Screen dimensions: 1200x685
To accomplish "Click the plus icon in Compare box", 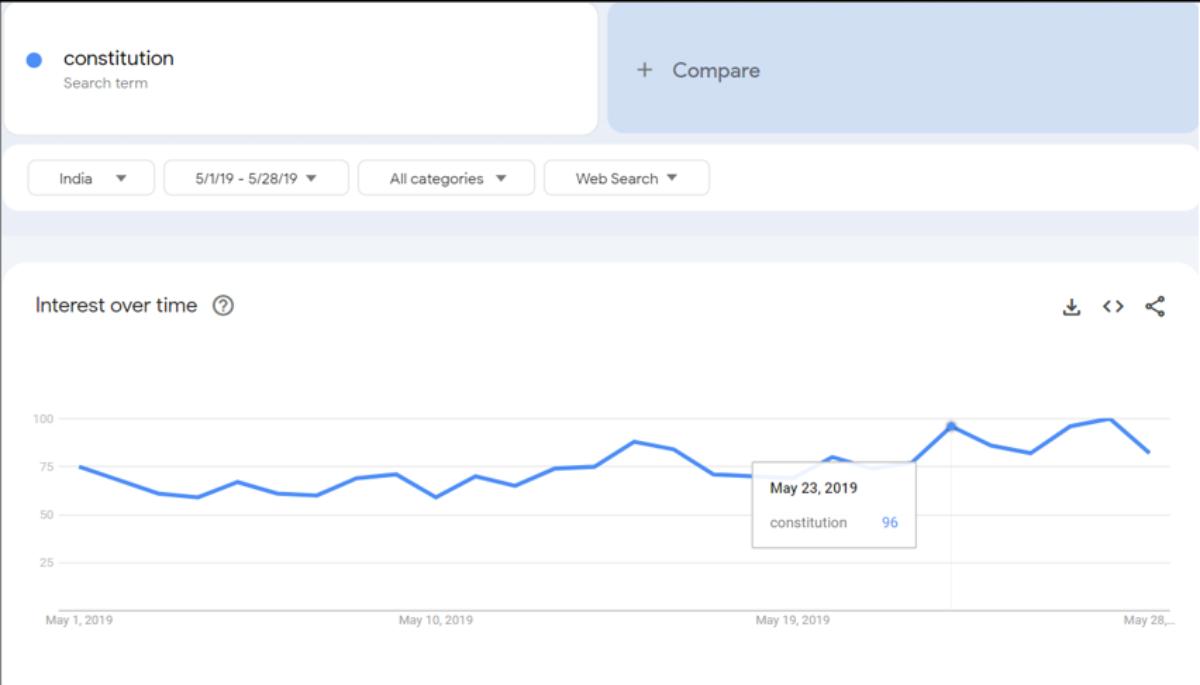I will click(645, 70).
